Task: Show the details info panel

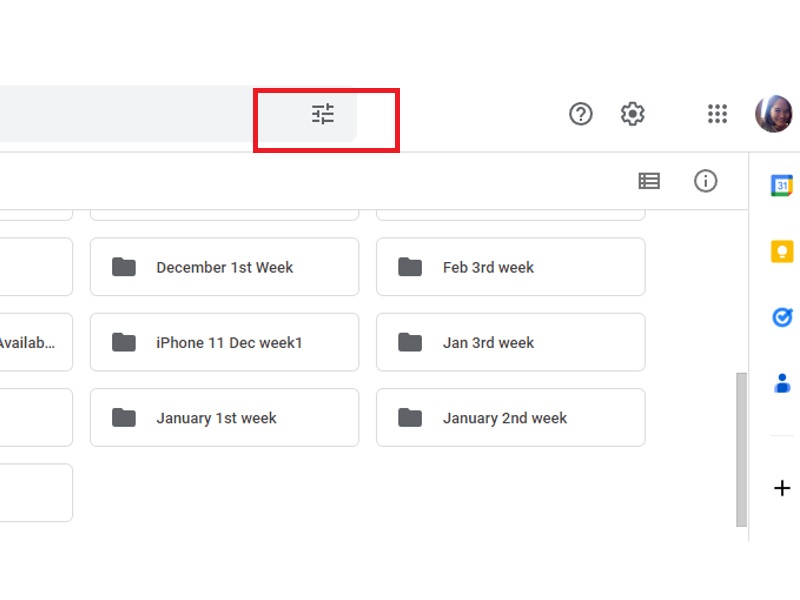Action: coord(706,181)
